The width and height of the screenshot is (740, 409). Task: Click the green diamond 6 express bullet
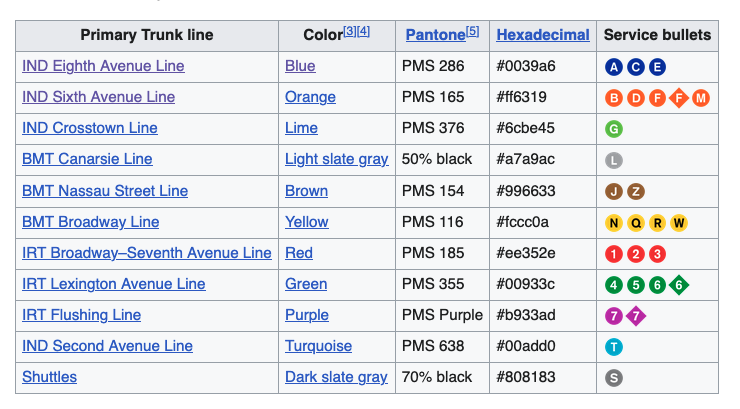click(679, 284)
